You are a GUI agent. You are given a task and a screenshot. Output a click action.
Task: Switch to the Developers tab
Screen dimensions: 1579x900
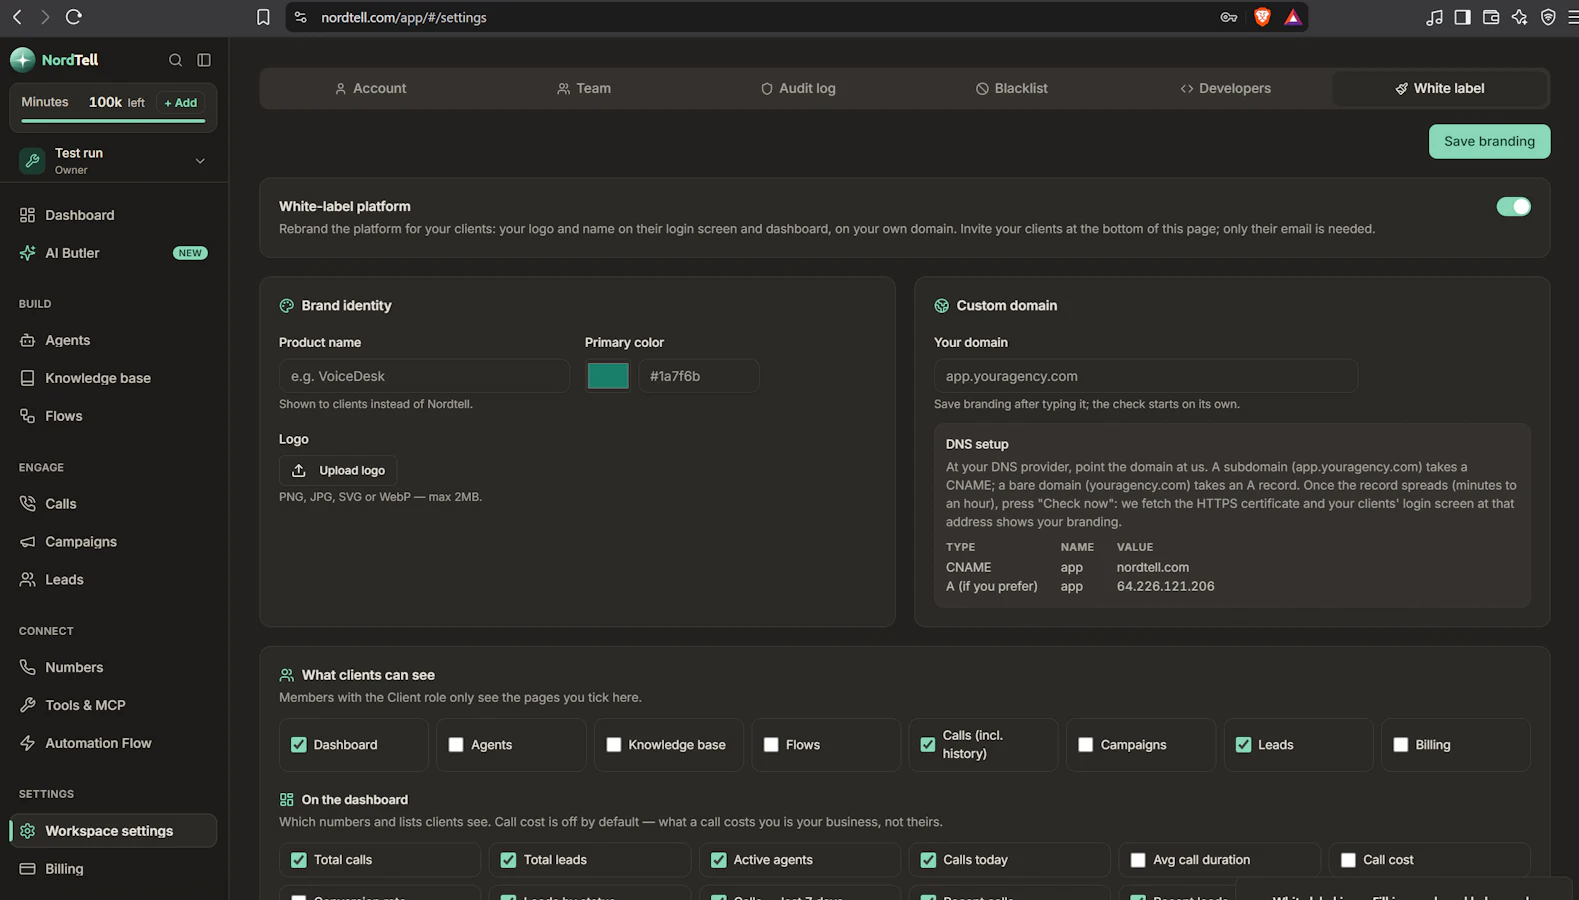coord(1225,88)
